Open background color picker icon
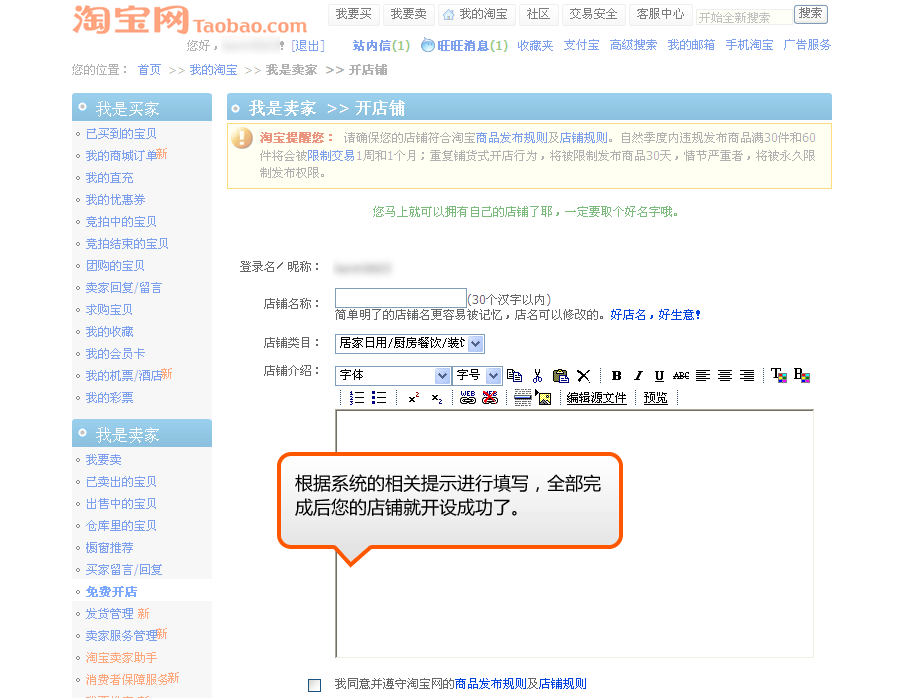900x698 pixels. [x=801, y=375]
